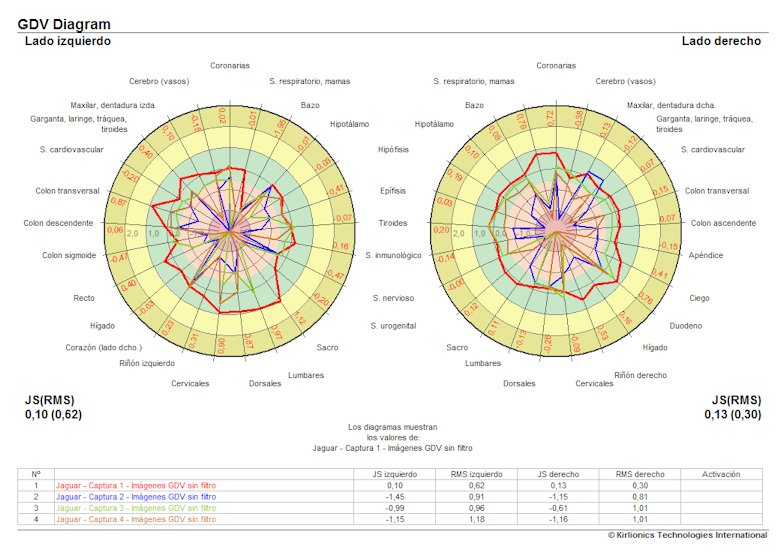Screen dimensions: 778x553
Task: Select the Lado izquierdo heading
Action: pyautogui.click(x=67, y=41)
